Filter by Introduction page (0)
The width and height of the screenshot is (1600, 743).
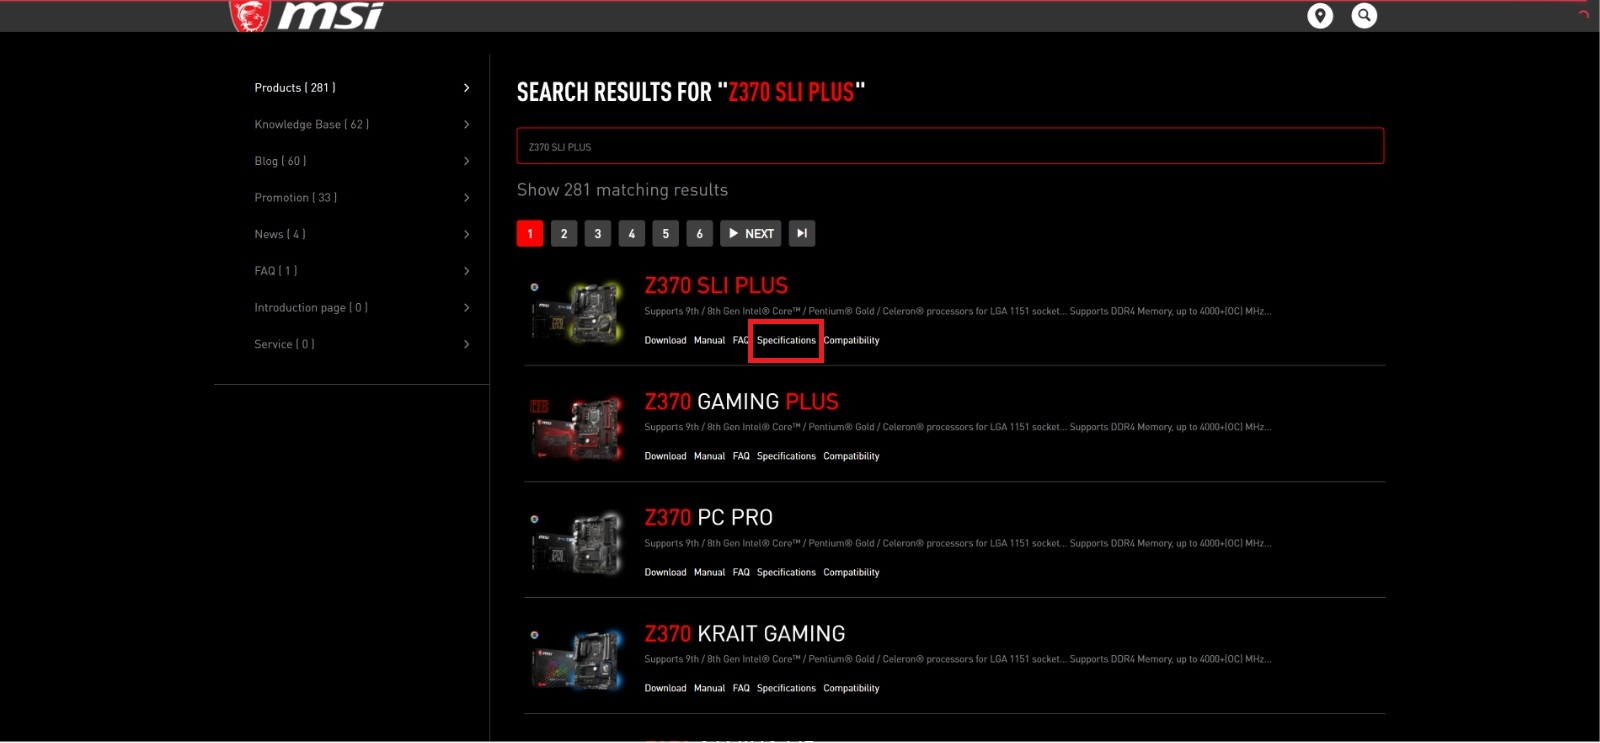(x=311, y=308)
